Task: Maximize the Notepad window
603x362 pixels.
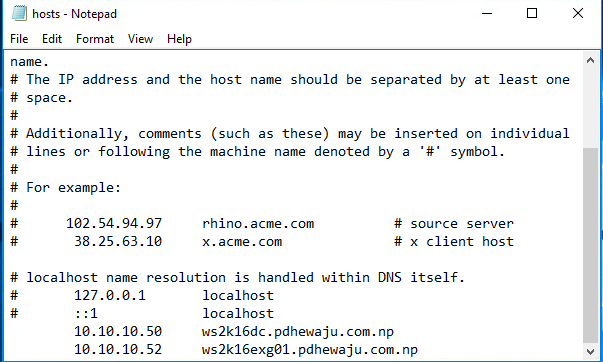Action: (x=532, y=13)
